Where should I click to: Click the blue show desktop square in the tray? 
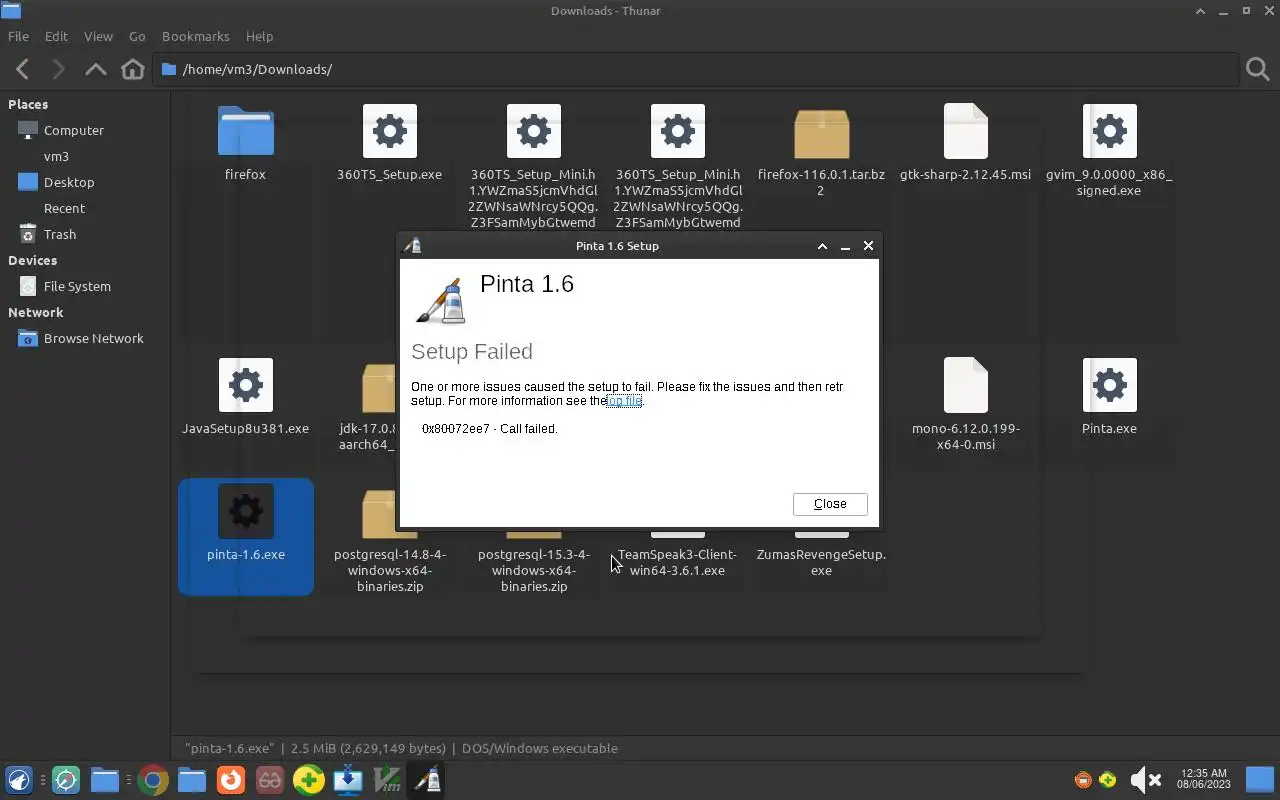tap(1259, 780)
